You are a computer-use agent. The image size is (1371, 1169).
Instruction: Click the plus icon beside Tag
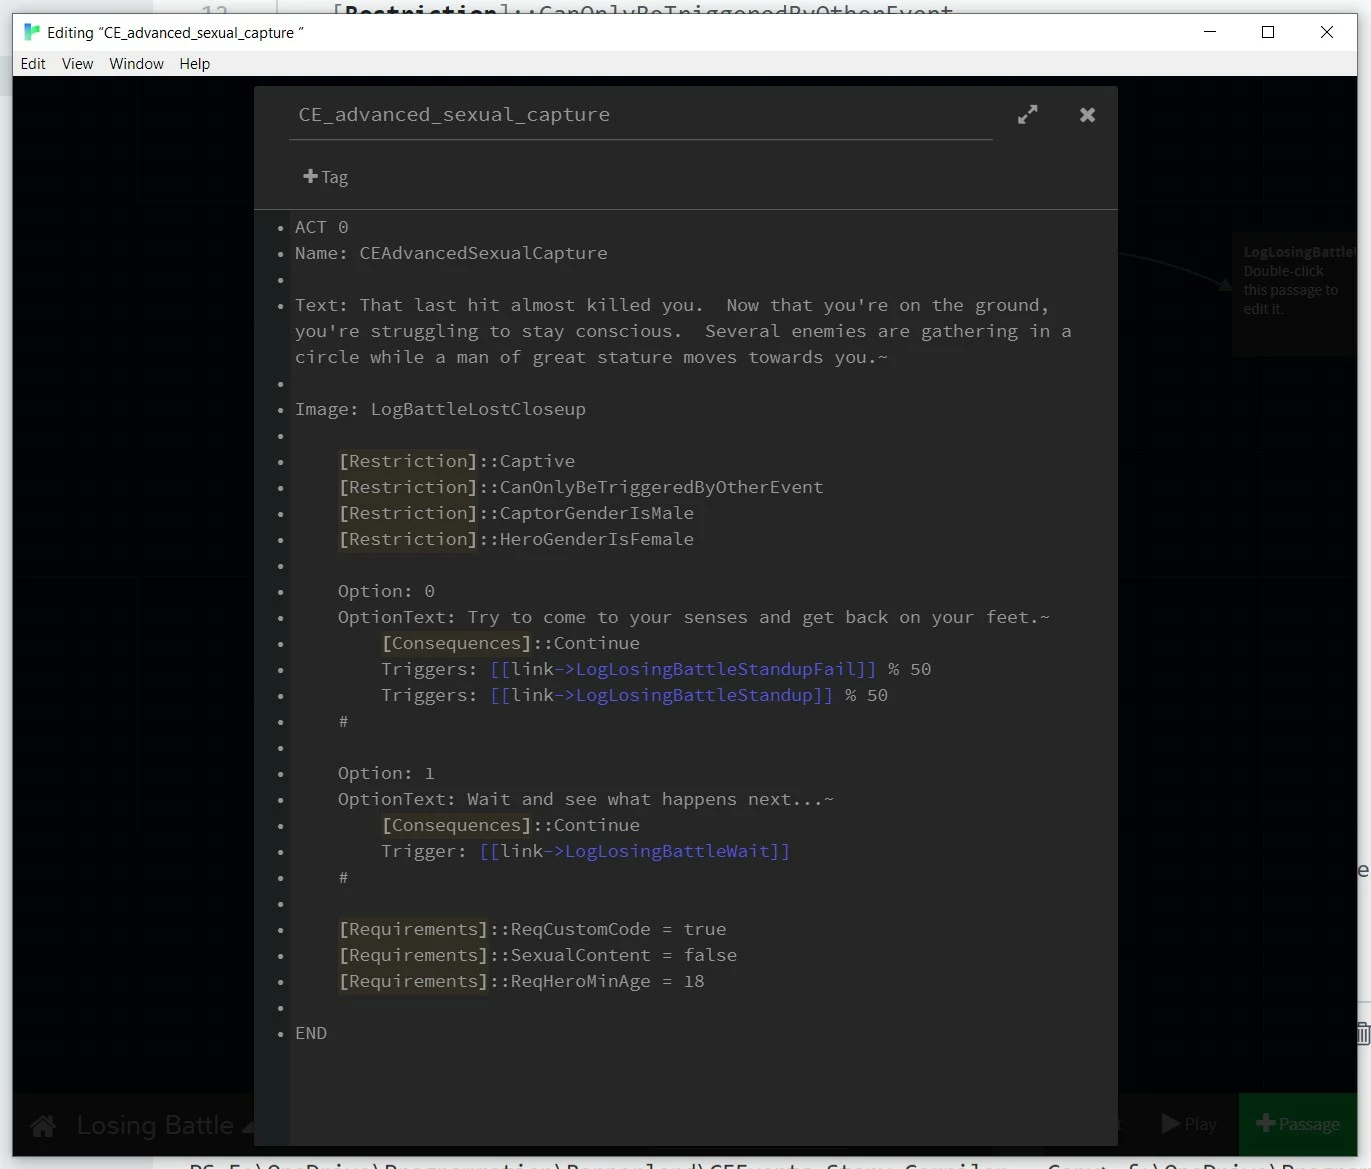310,176
